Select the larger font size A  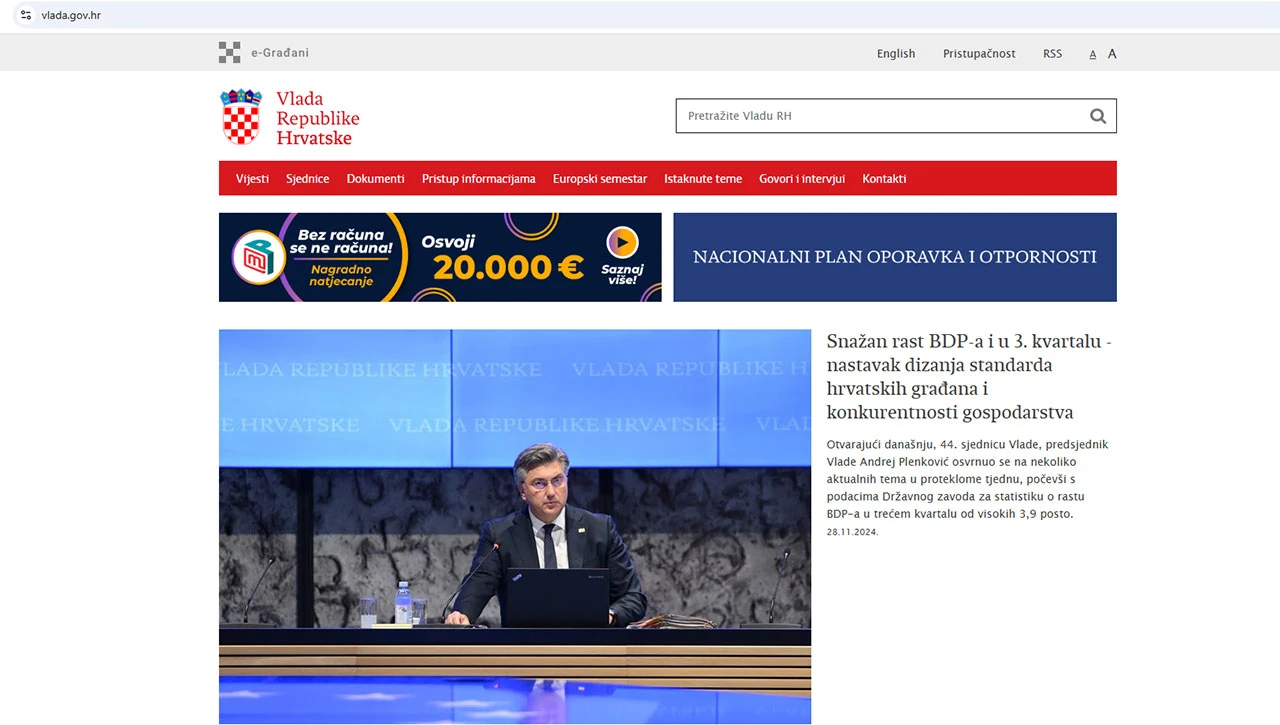point(1112,54)
